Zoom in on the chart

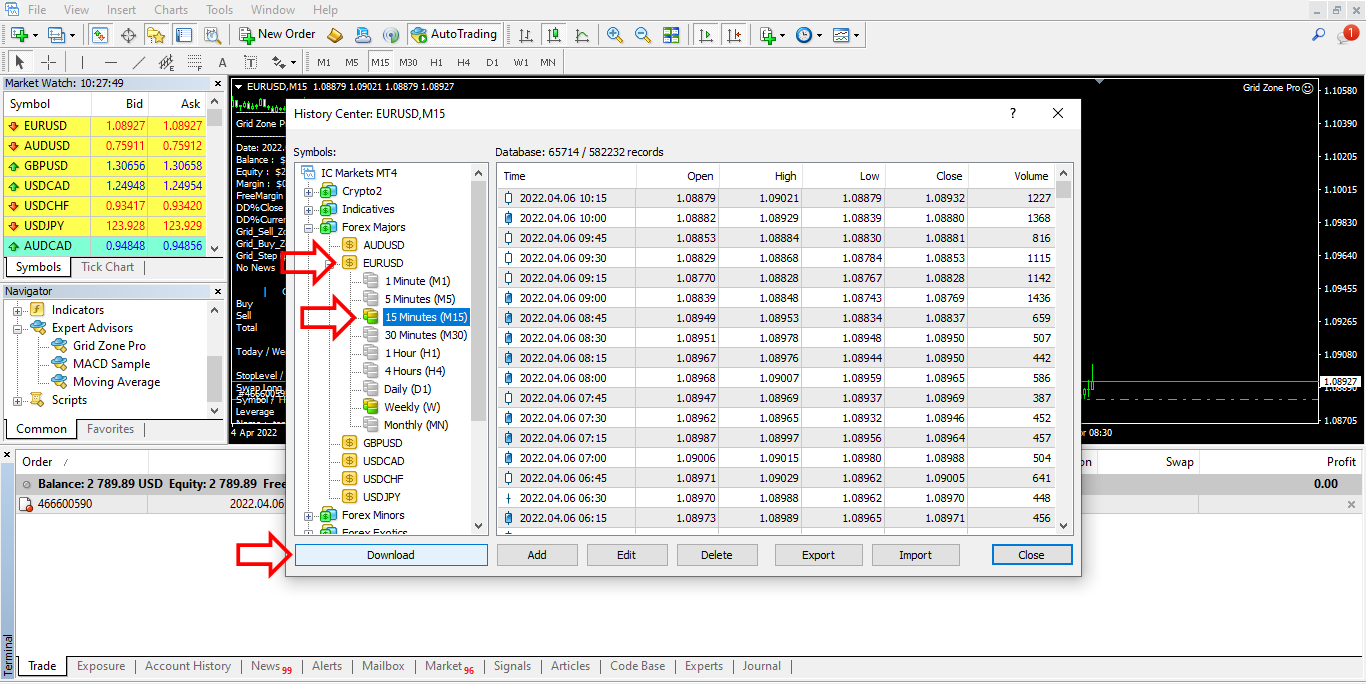coord(615,34)
